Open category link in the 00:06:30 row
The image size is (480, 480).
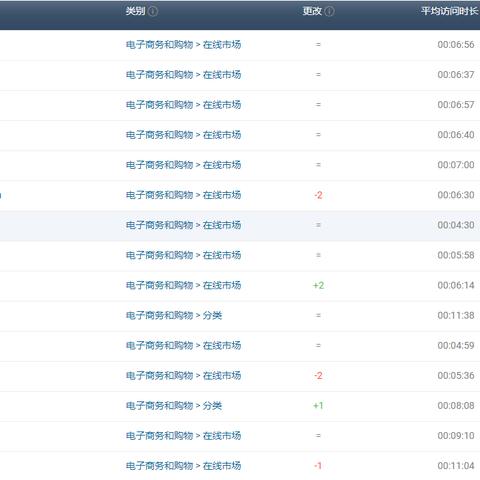183,195
